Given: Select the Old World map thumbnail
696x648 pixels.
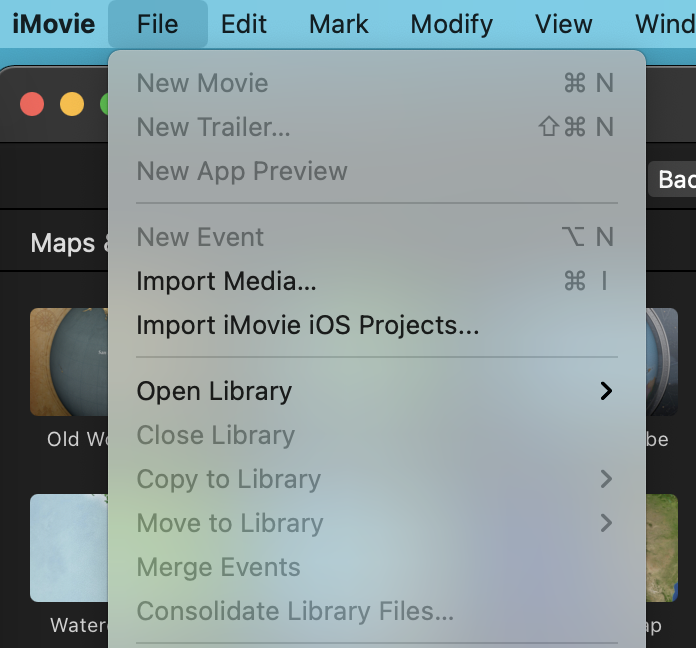Looking at the screenshot, I should pyautogui.click(x=68, y=362).
